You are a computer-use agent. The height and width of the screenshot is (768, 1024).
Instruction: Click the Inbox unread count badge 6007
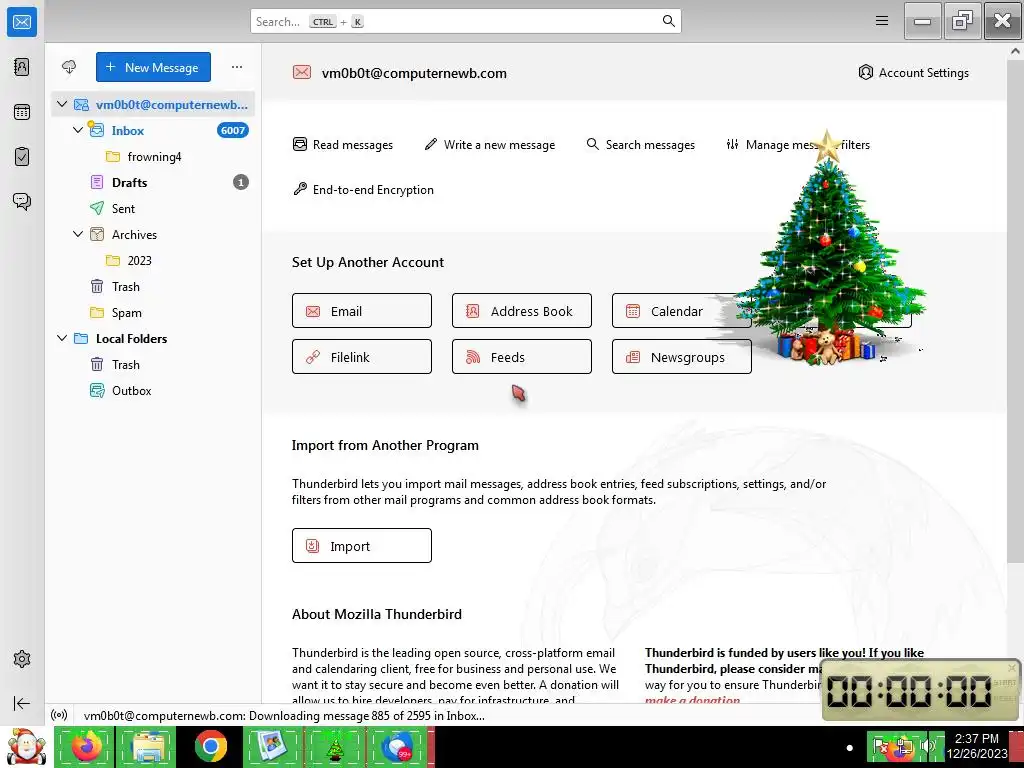pos(232,130)
